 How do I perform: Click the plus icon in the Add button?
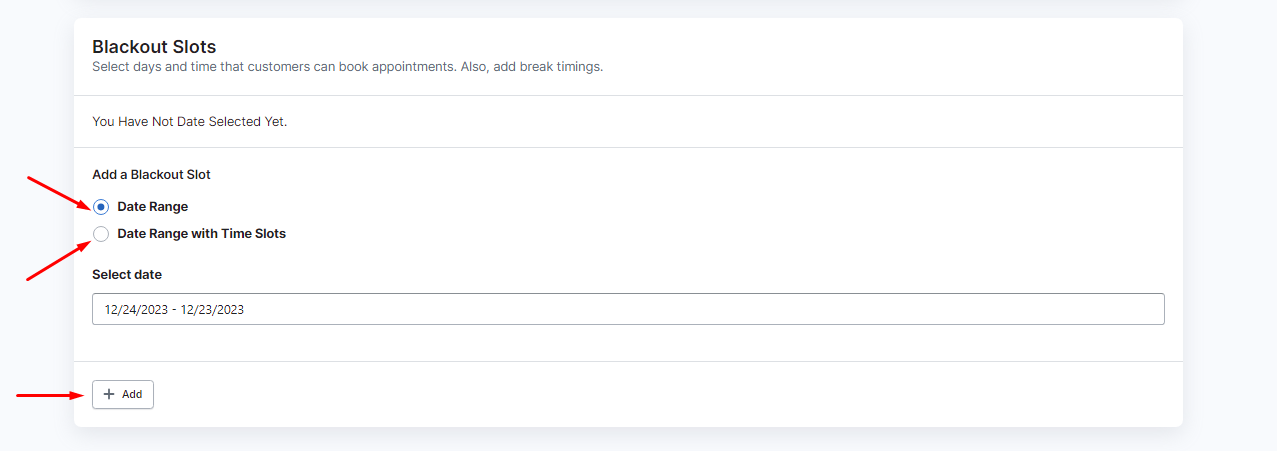coord(109,394)
